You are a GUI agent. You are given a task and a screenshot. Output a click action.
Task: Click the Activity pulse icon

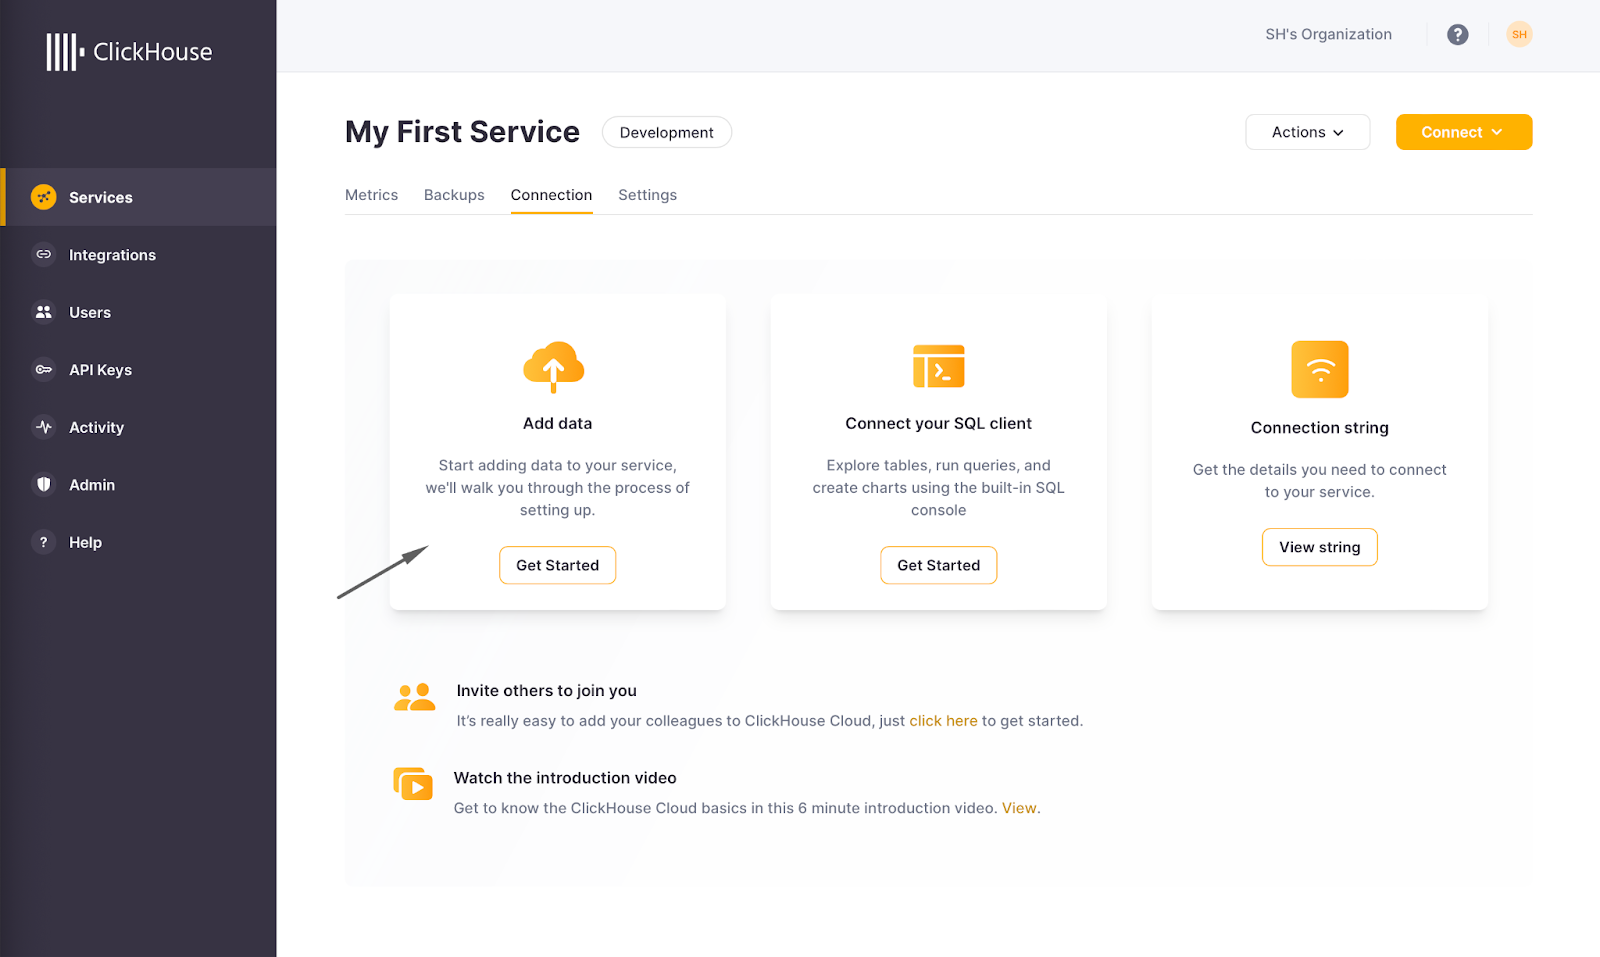click(x=43, y=427)
